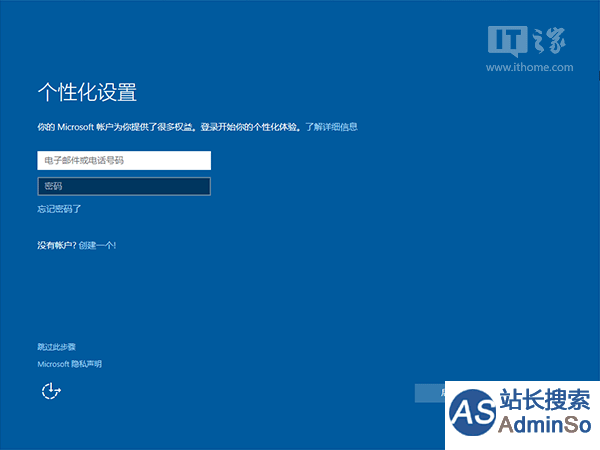The height and width of the screenshot is (450, 600).
Task: Click the email or phone number field
Action: 124,160
